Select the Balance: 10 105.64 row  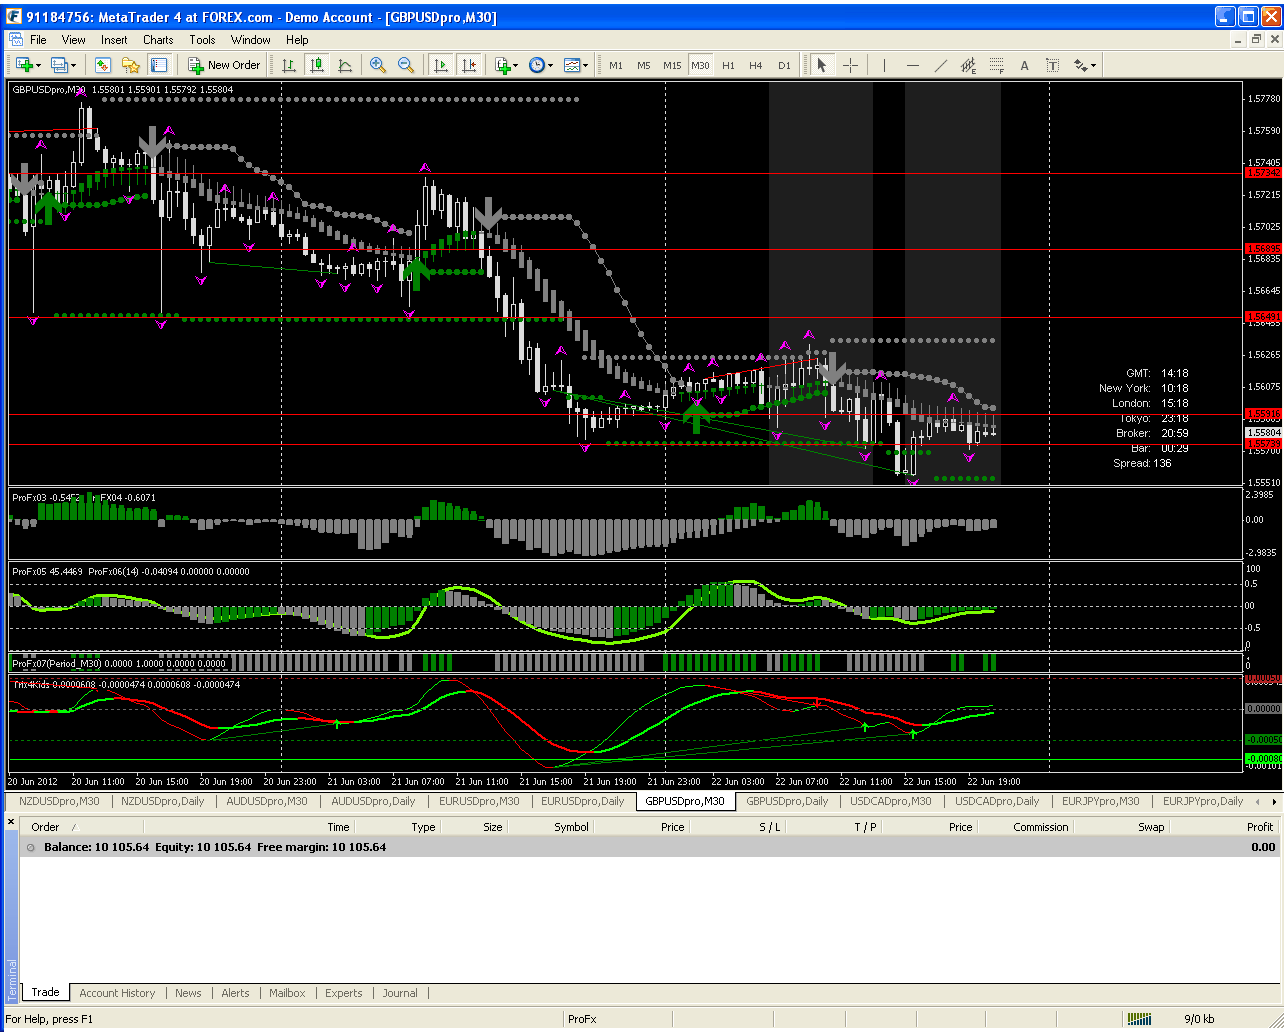pos(650,847)
